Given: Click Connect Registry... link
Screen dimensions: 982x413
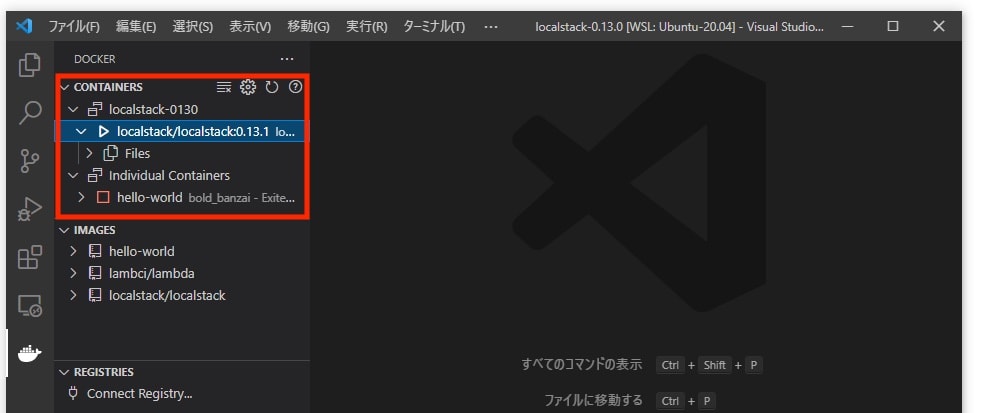Looking at the screenshot, I should point(139,394).
